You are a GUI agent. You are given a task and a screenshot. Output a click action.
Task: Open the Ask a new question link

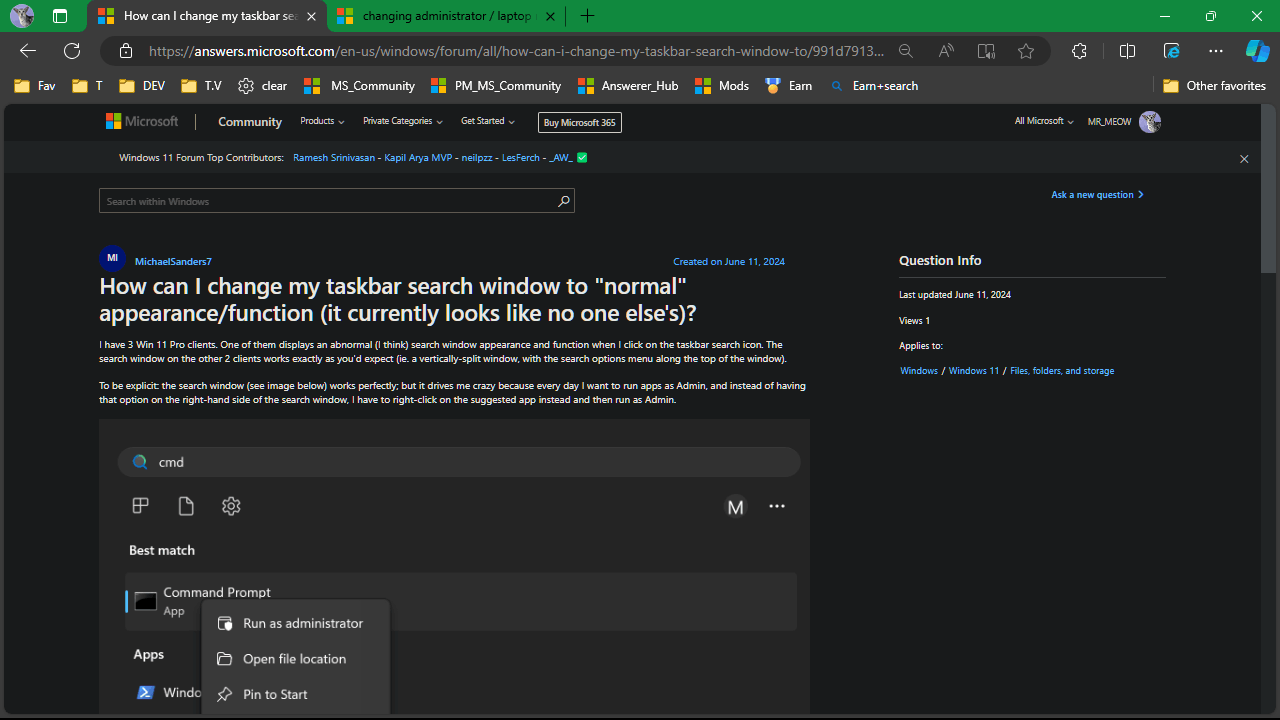[1092, 194]
